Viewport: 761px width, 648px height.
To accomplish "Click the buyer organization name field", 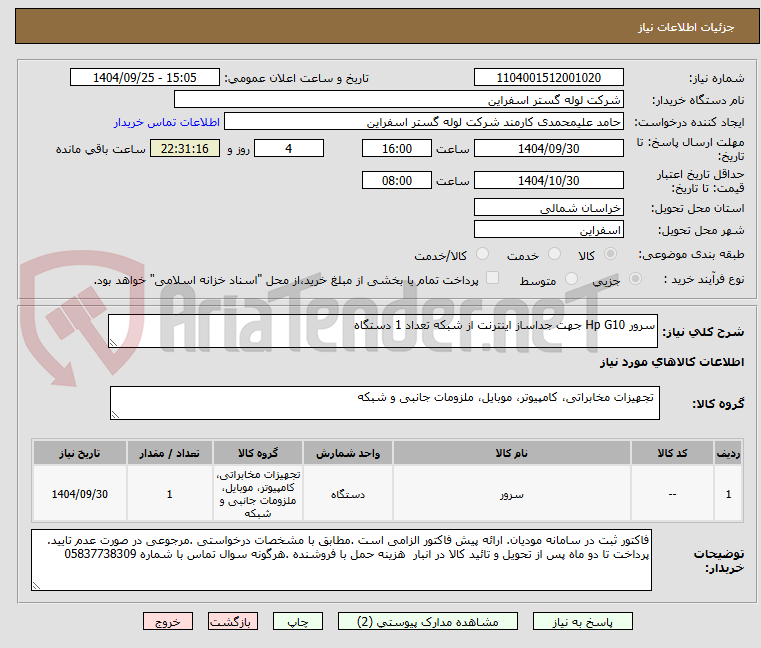I will (x=398, y=100).
